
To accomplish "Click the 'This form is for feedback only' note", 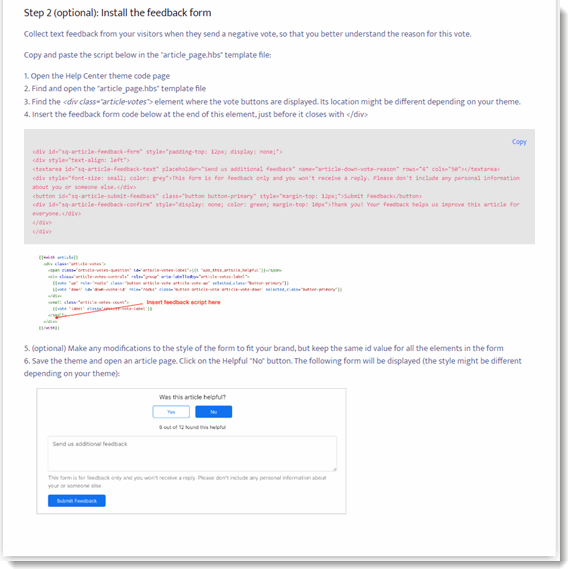I will (x=187, y=482).
